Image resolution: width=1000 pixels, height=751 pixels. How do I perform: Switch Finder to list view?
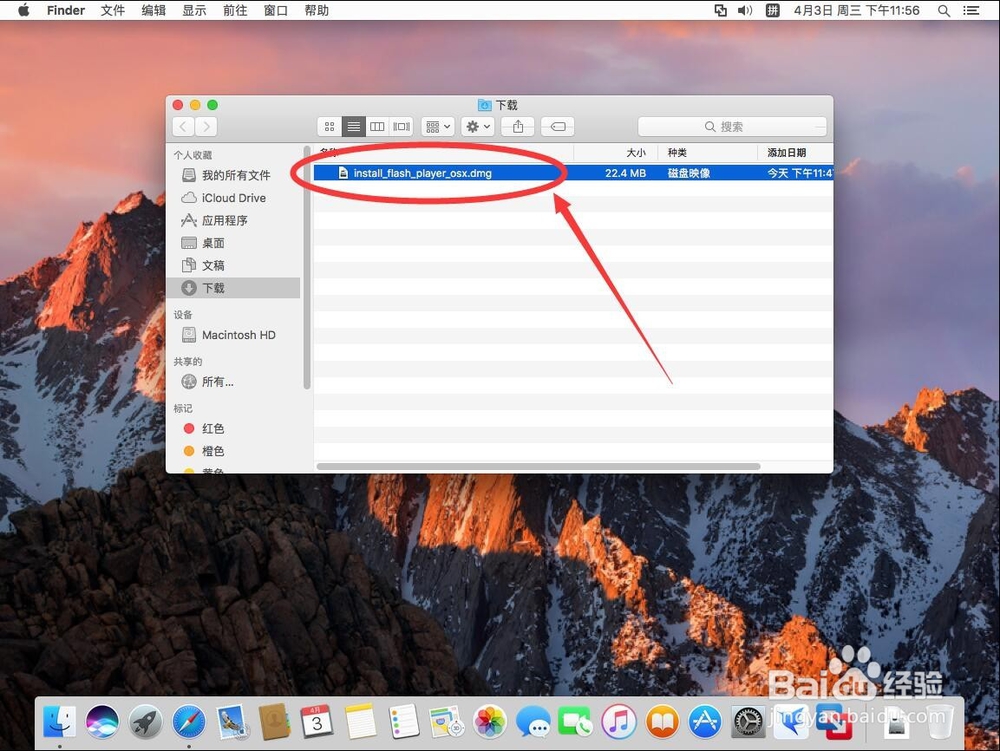[353, 127]
